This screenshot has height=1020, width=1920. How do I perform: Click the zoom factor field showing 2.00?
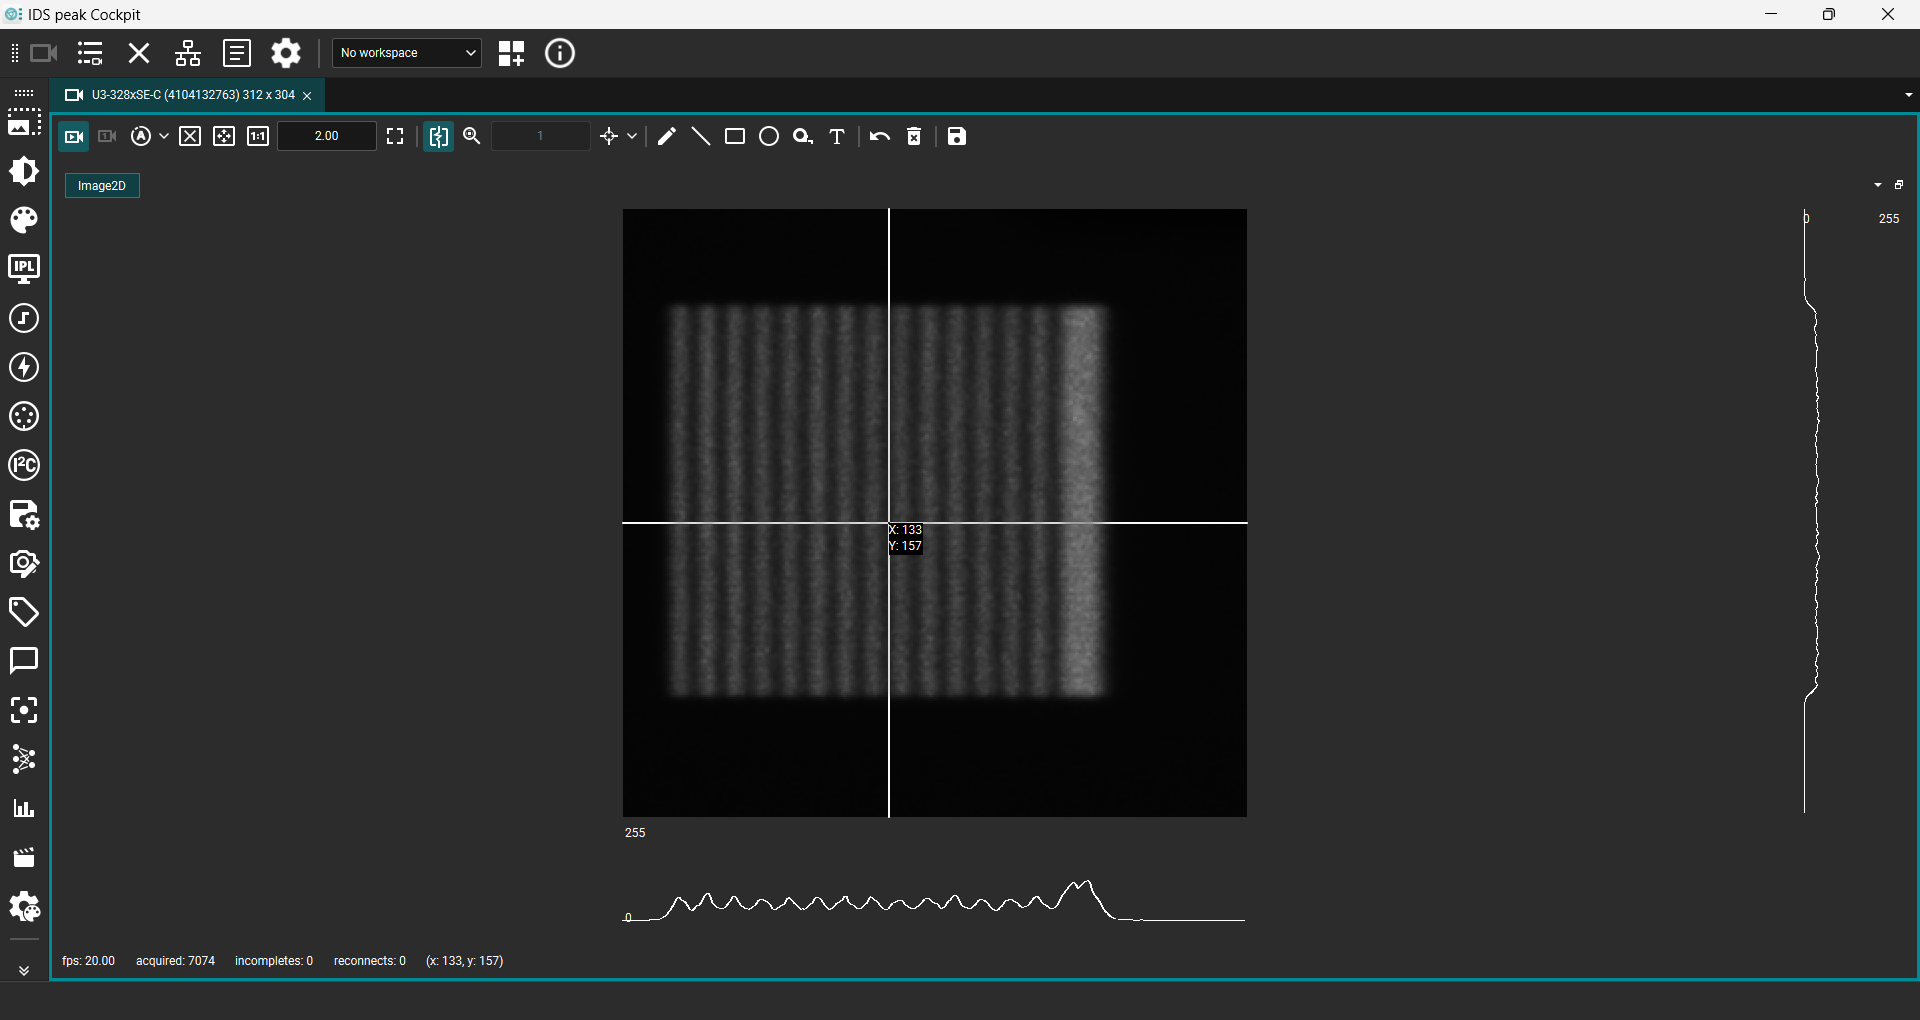click(x=327, y=137)
